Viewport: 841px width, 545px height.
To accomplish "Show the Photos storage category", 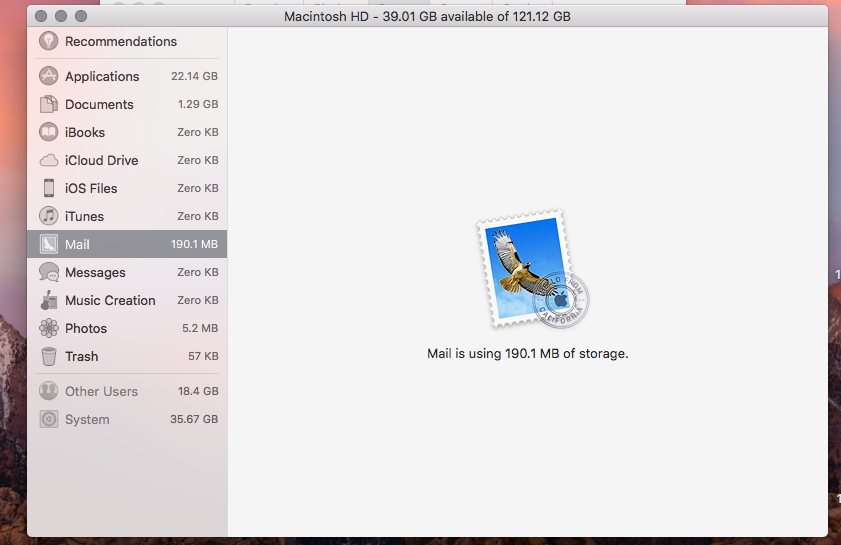I will coord(127,328).
